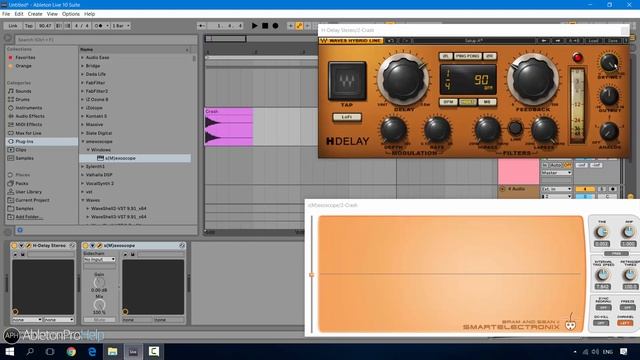Open Chrome from the taskbar
Viewport: 640px width, 360px height.
pos(71,351)
